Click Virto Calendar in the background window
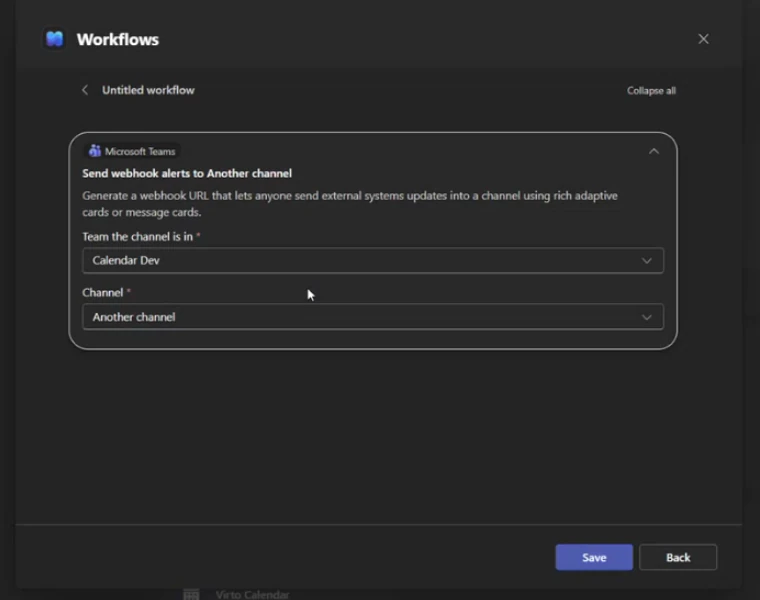 tap(252, 595)
